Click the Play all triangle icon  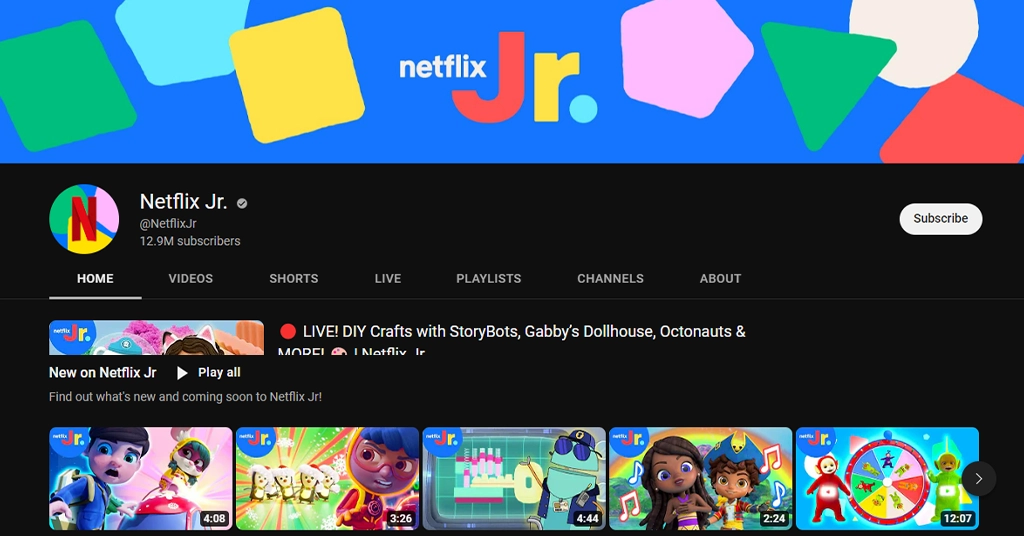[x=182, y=373]
